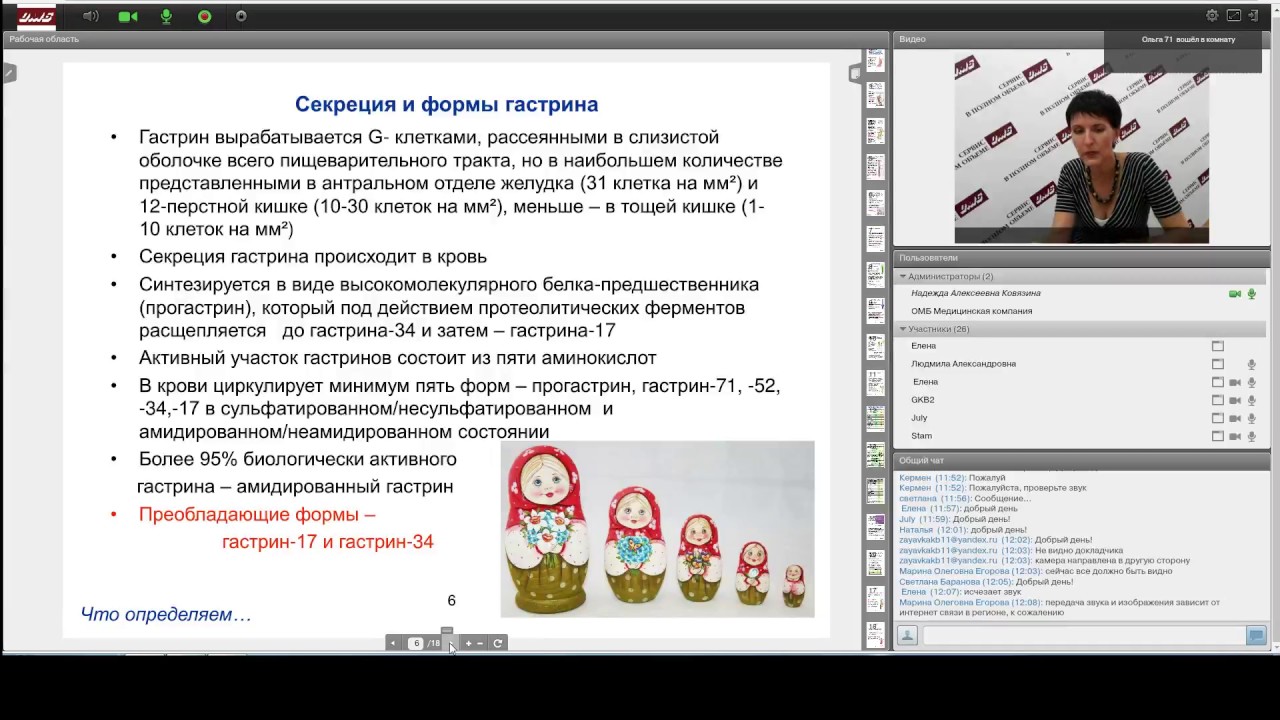Click the user icon left of chat input
This screenshot has height=720, width=1280.
(907, 636)
